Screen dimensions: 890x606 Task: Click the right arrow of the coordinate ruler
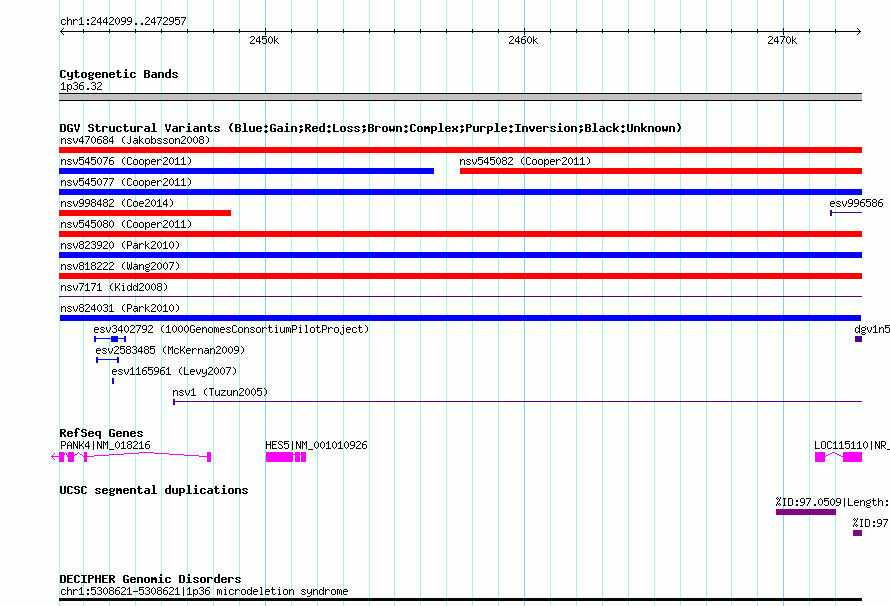pyautogui.click(x=858, y=31)
